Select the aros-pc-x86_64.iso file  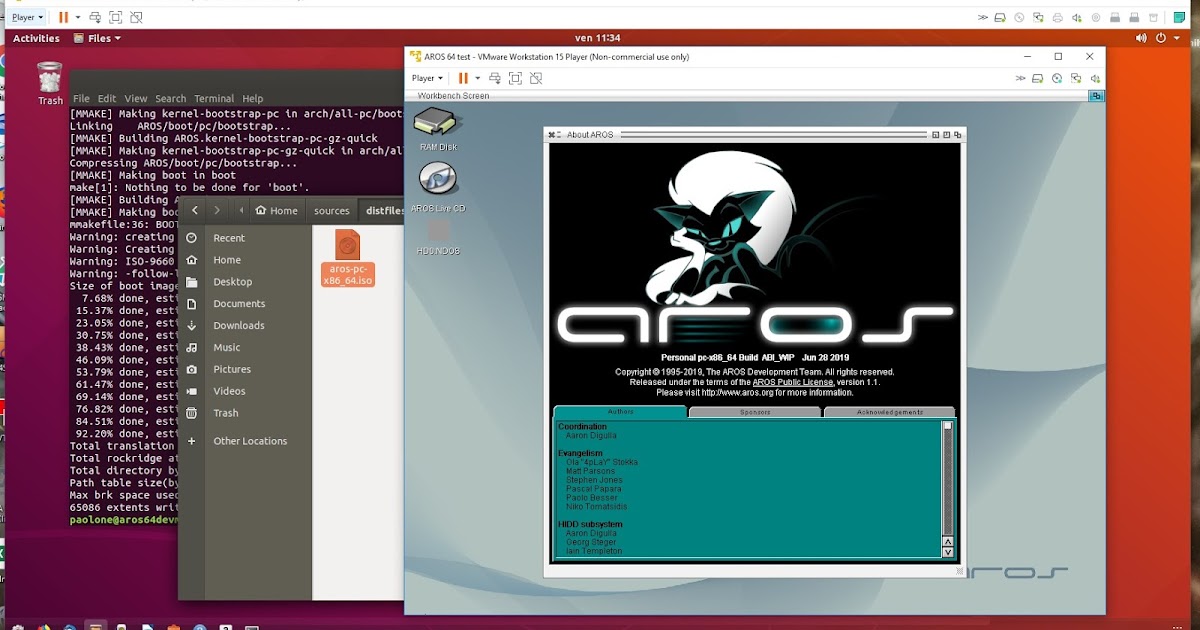[x=347, y=250]
